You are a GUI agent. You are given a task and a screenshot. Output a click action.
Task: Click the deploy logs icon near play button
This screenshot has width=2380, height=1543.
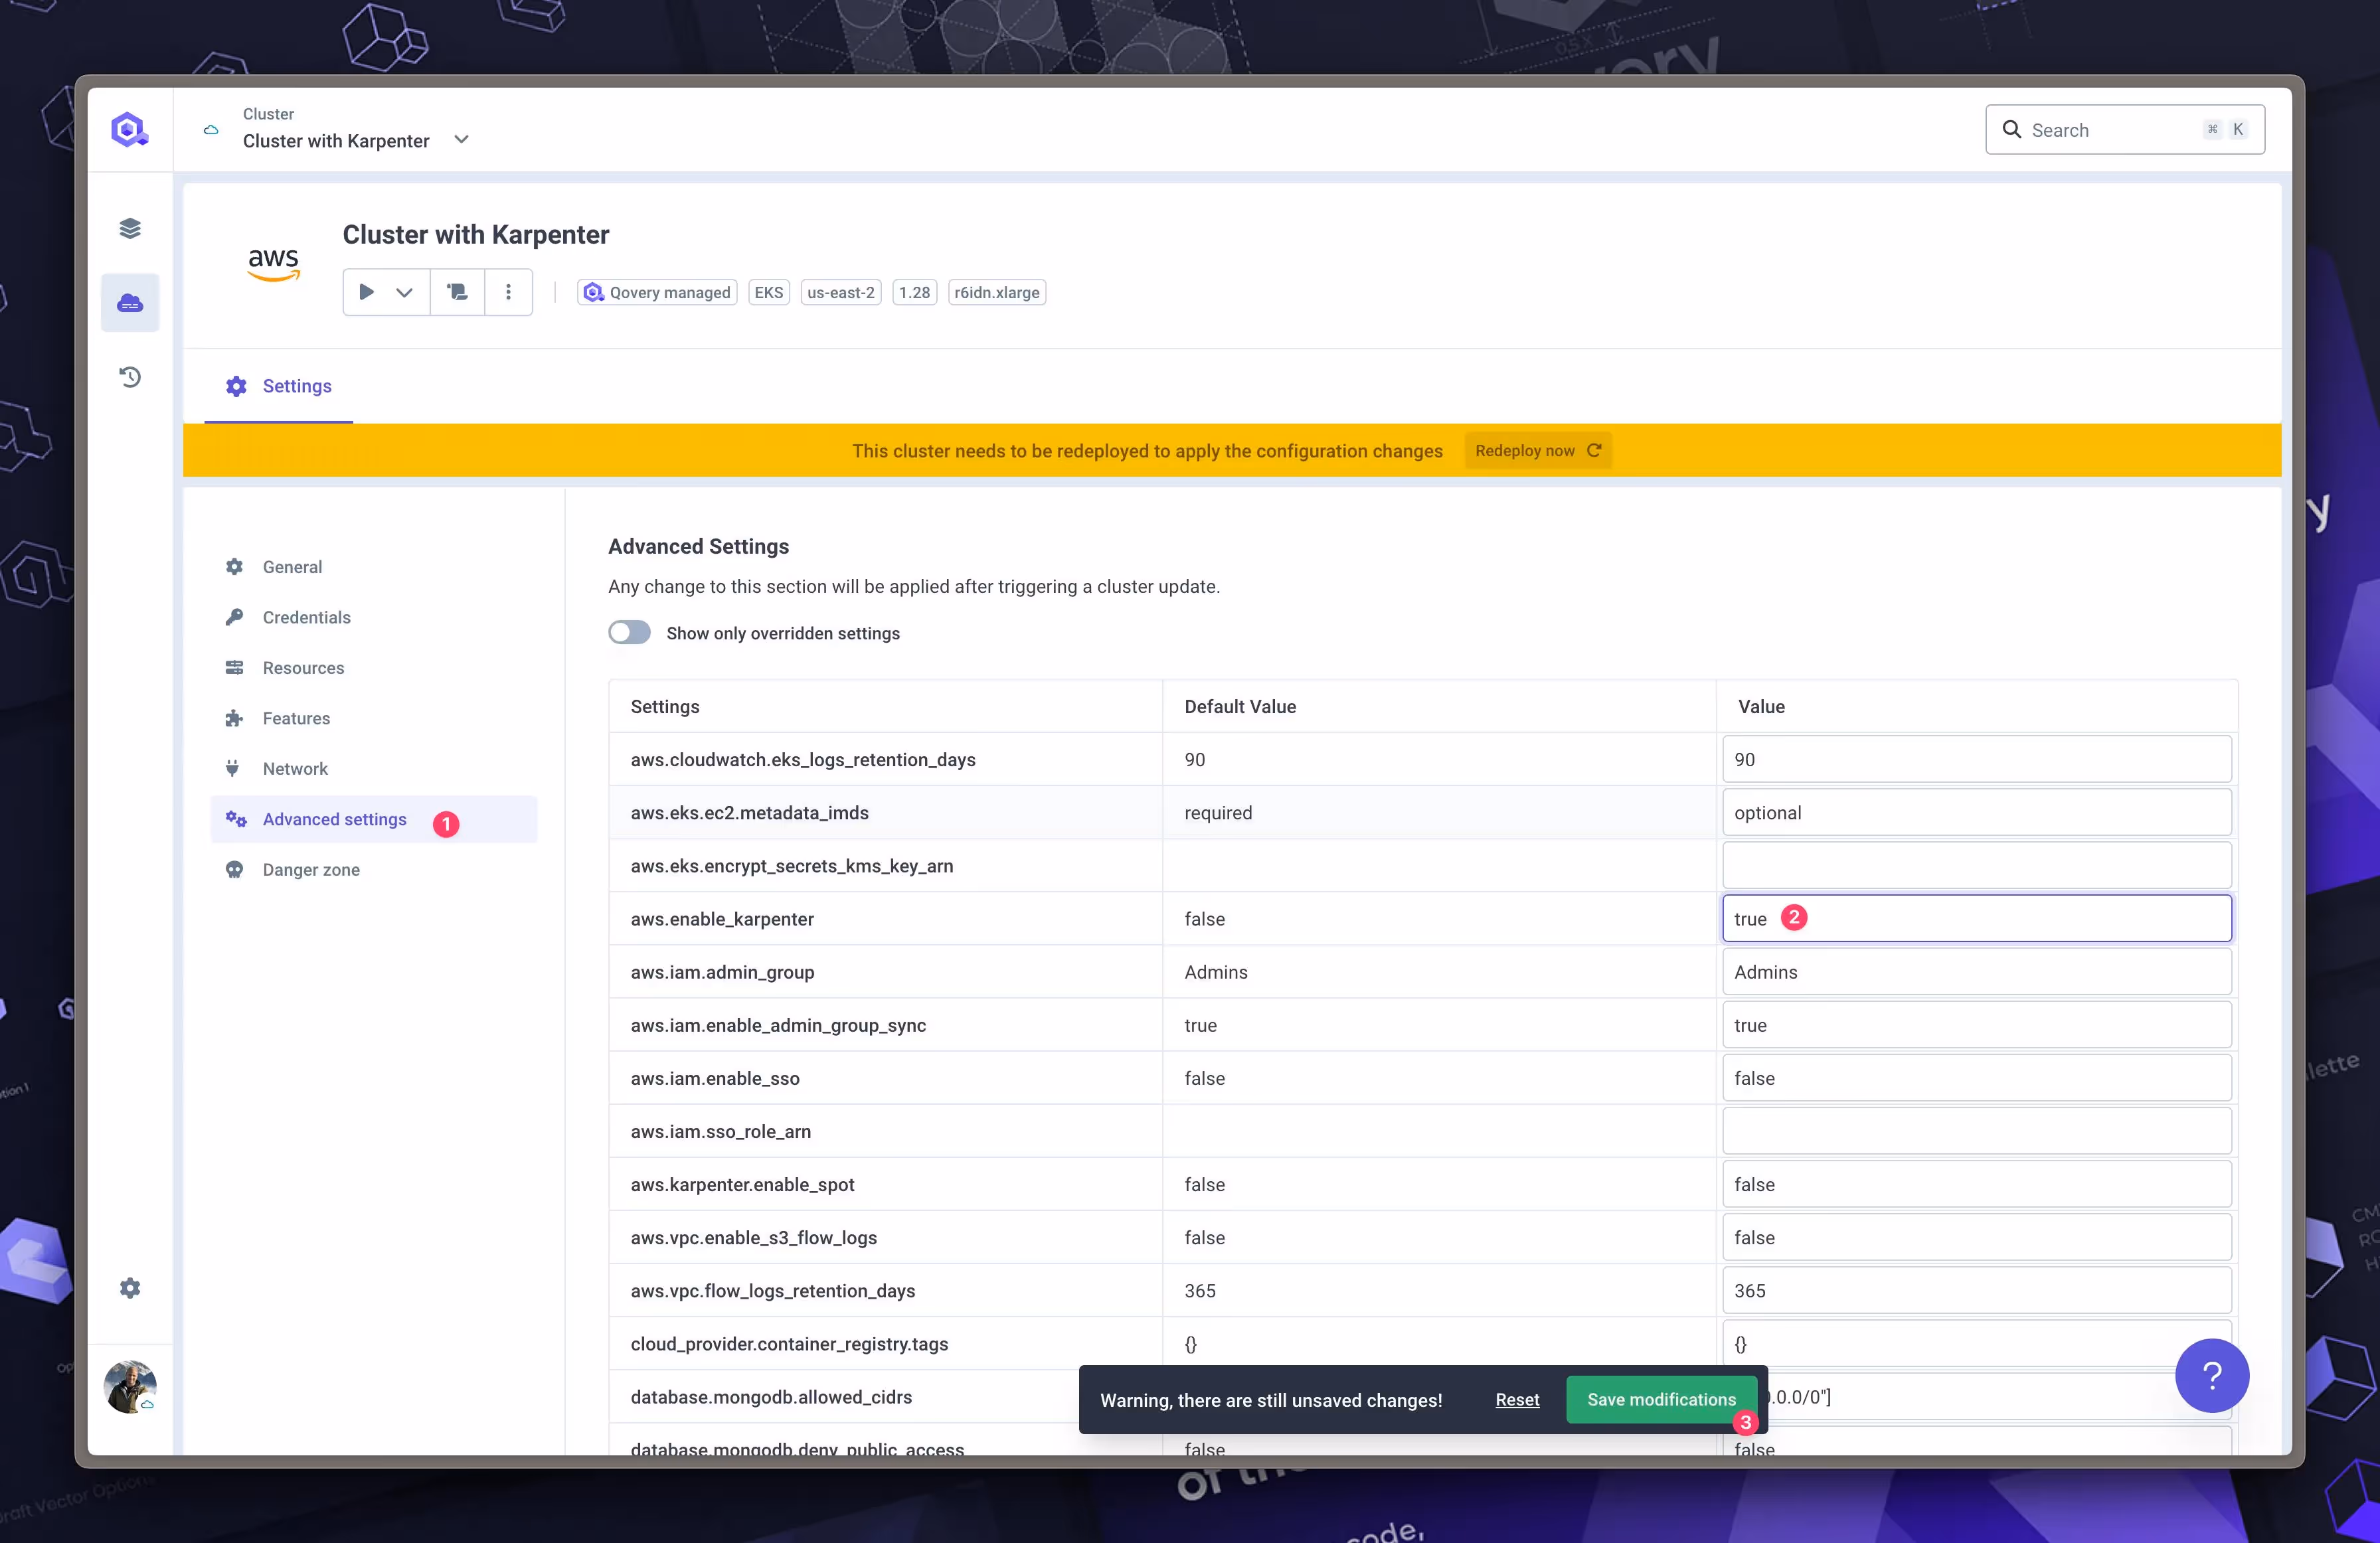pyautogui.click(x=456, y=292)
